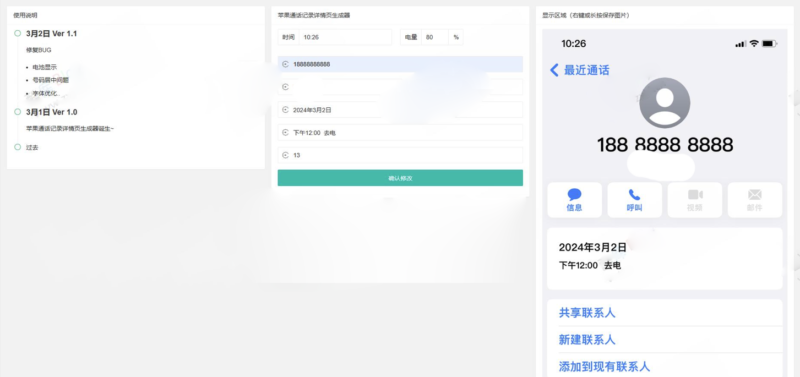This screenshot has width=800, height=377.
Task: Go back via 最近通话 link
Action: click(586, 70)
